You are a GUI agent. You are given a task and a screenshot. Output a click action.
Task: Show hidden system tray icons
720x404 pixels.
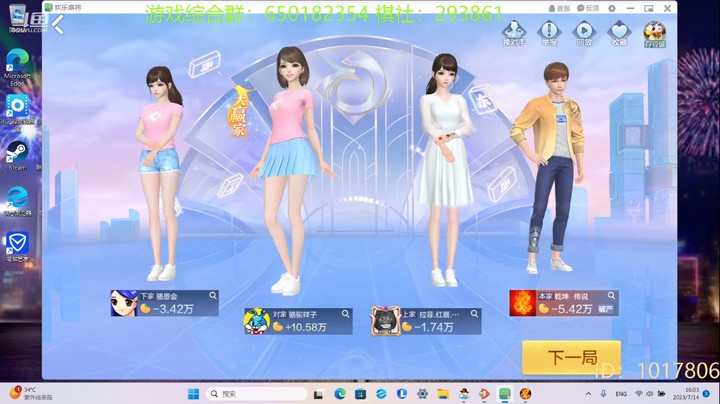click(x=588, y=394)
